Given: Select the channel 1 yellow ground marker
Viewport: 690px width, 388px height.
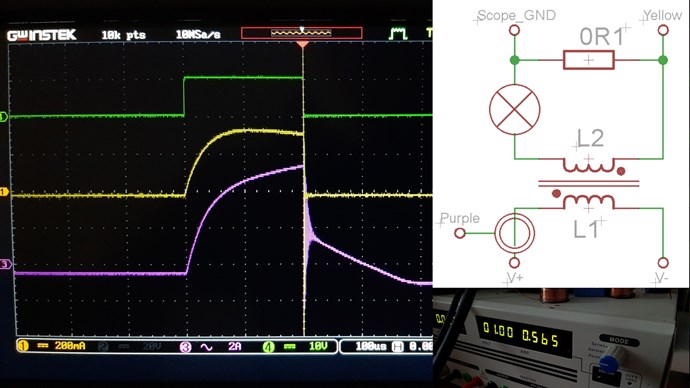Looking at the screenshot, I should [x=4, y=192].
